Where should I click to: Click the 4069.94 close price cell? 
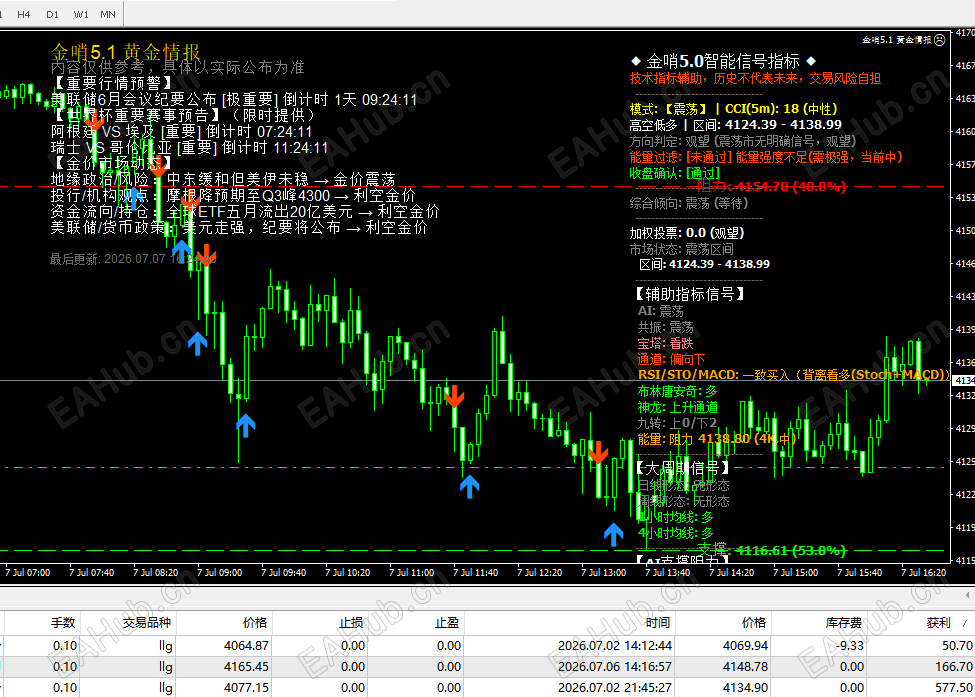(745, 645)
